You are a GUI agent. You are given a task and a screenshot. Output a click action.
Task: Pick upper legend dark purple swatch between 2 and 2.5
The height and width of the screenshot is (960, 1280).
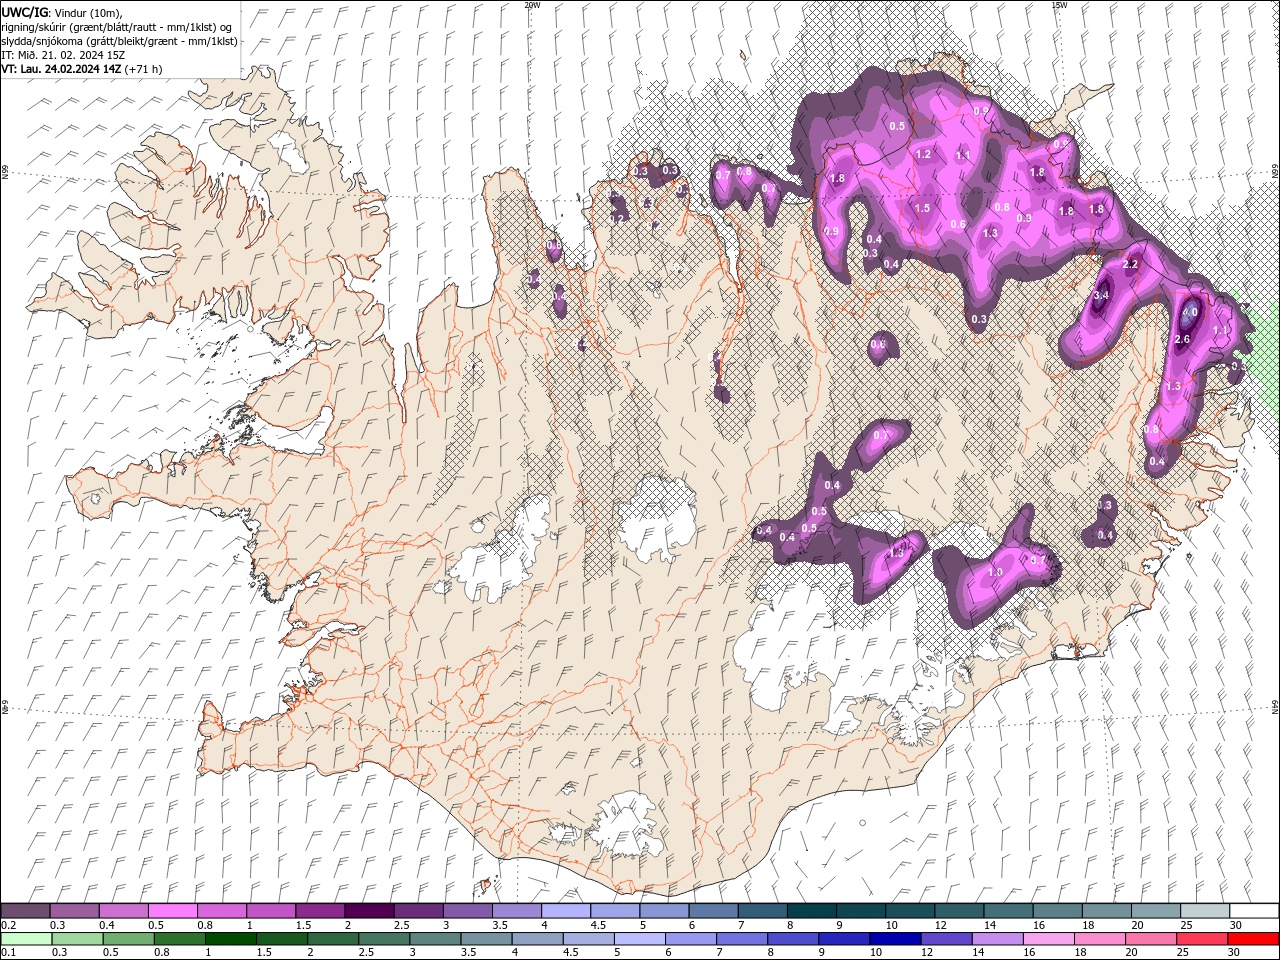pyautogui.click(x=368, y=911)
